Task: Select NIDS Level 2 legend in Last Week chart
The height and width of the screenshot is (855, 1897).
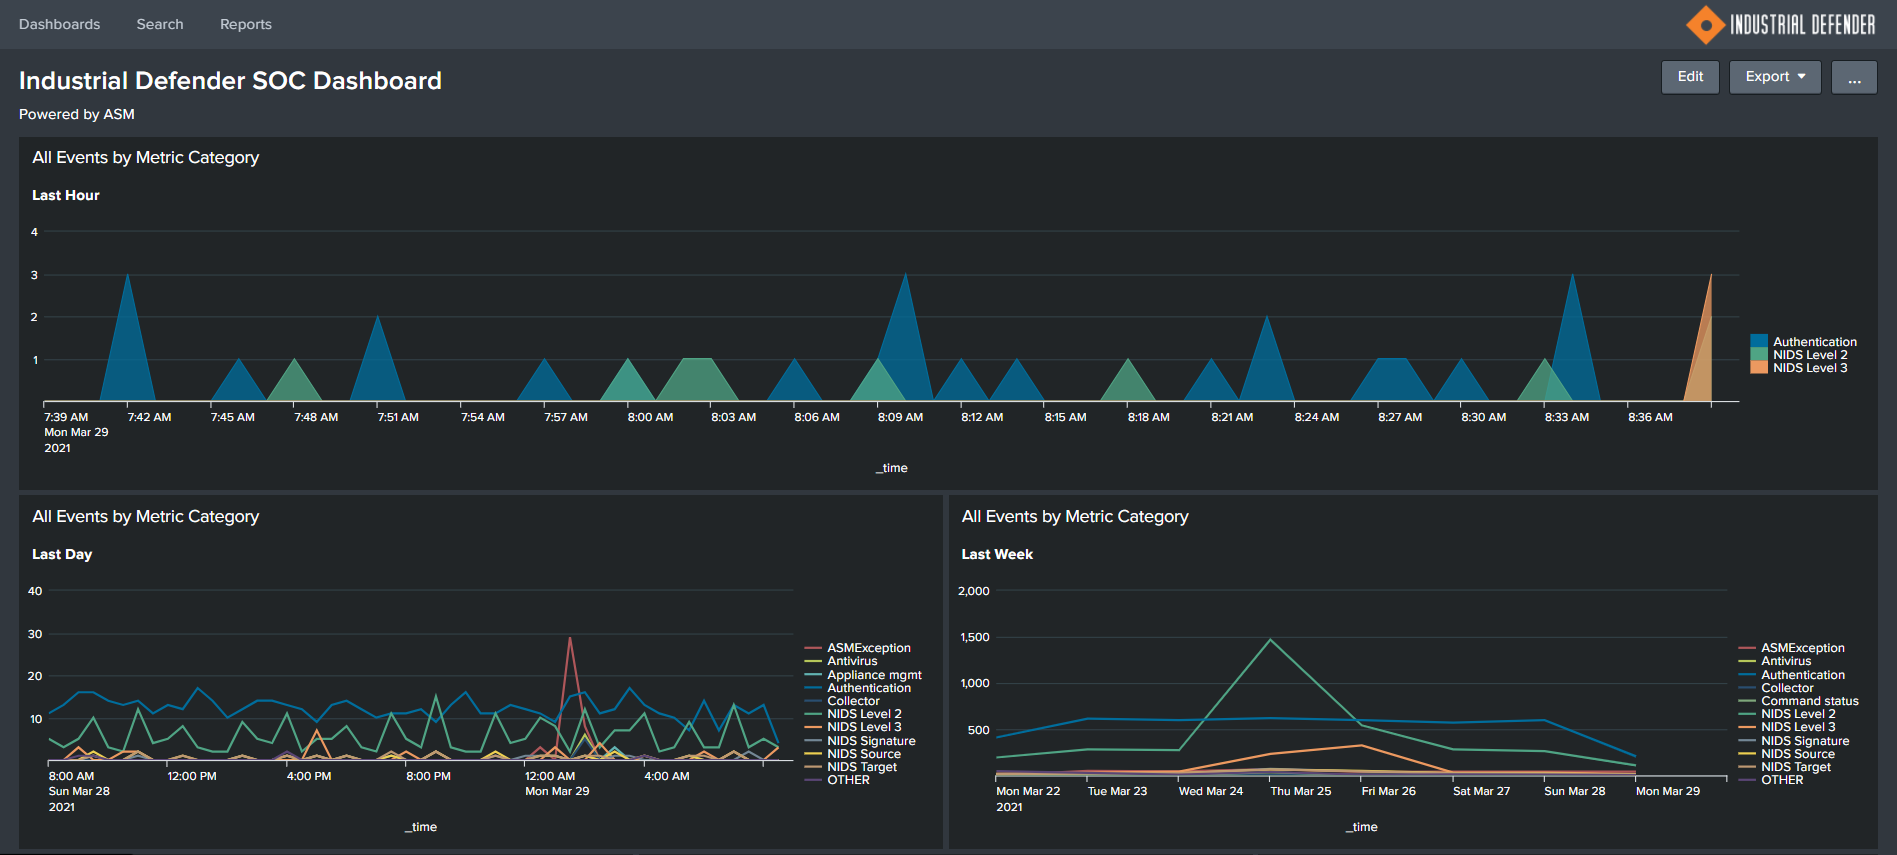Action: [1787, 714]
